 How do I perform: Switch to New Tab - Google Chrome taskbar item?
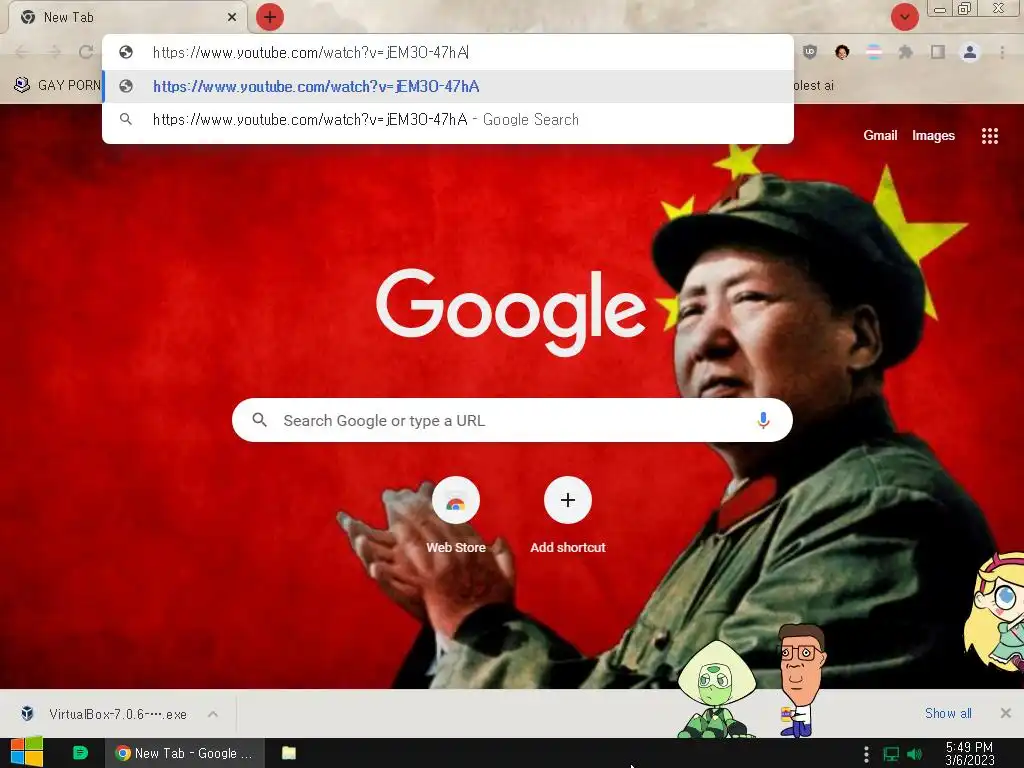tap(185, 753)
